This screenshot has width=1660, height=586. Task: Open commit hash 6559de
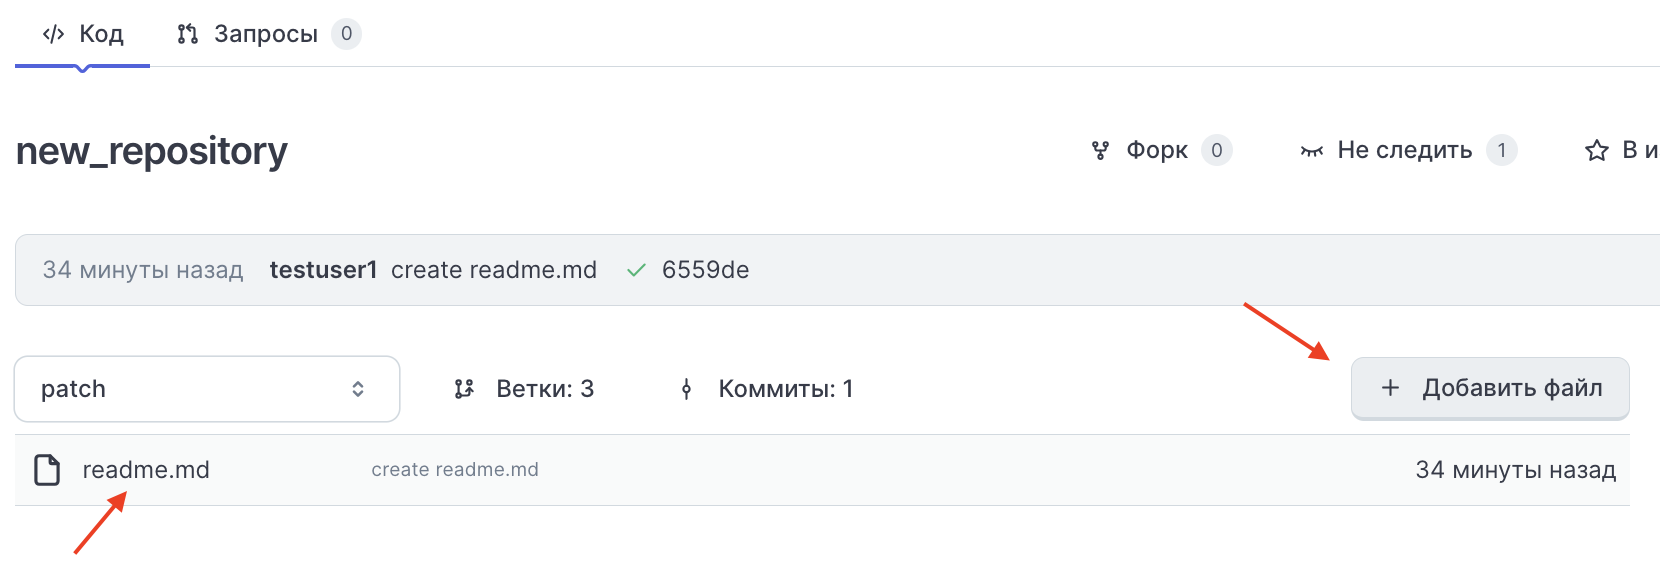point(705,270)
